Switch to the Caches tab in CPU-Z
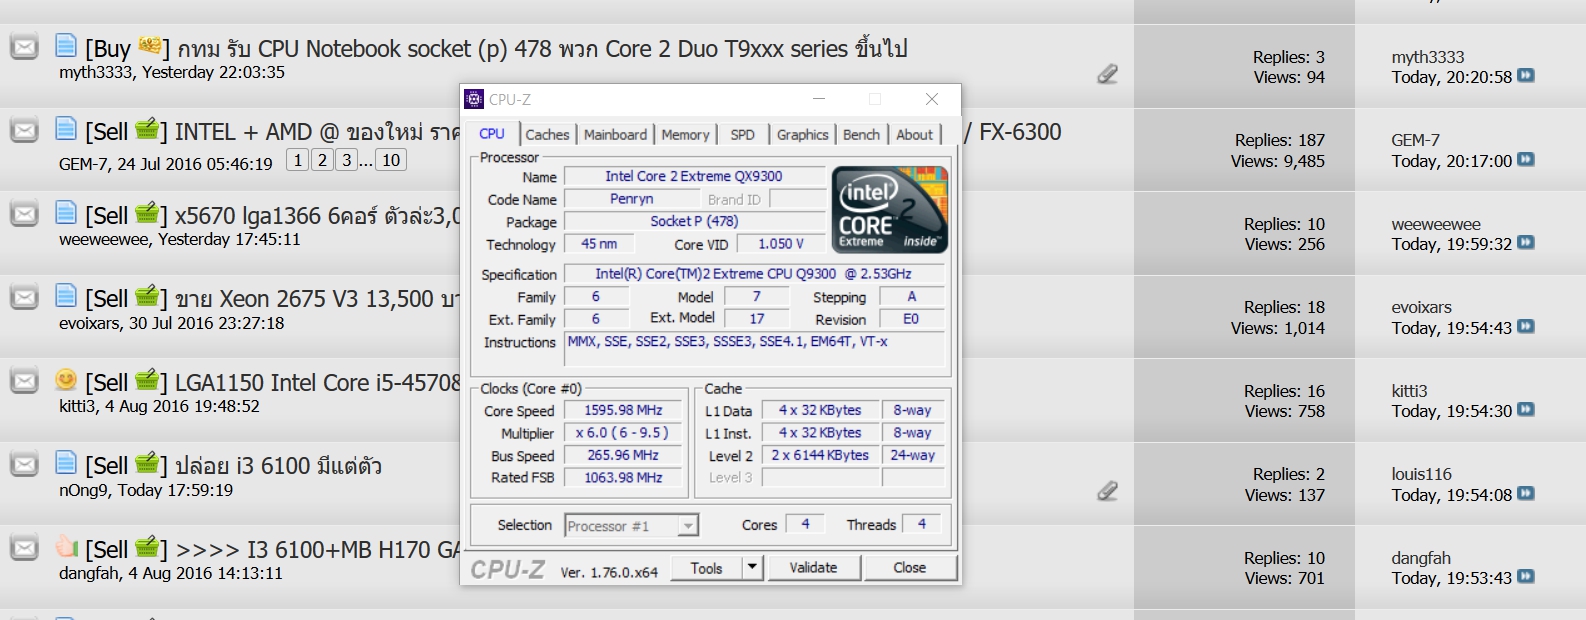 pyautogui.click(x=547, y=135)
